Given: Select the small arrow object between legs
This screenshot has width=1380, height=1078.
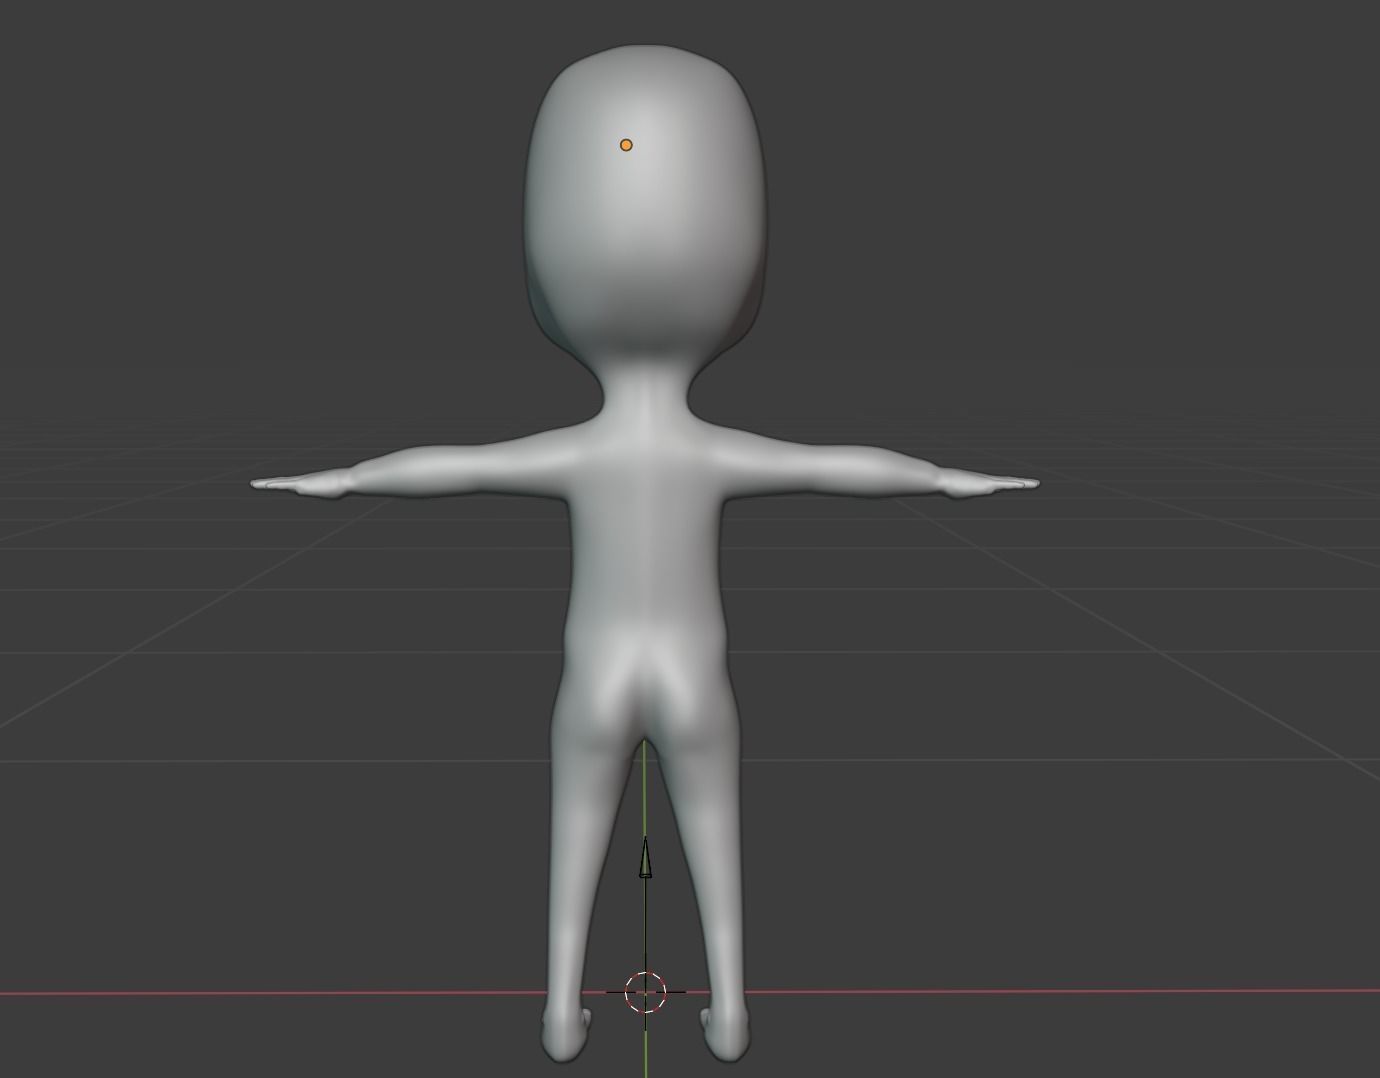Looking at the screenshot, I should [645, 859].
